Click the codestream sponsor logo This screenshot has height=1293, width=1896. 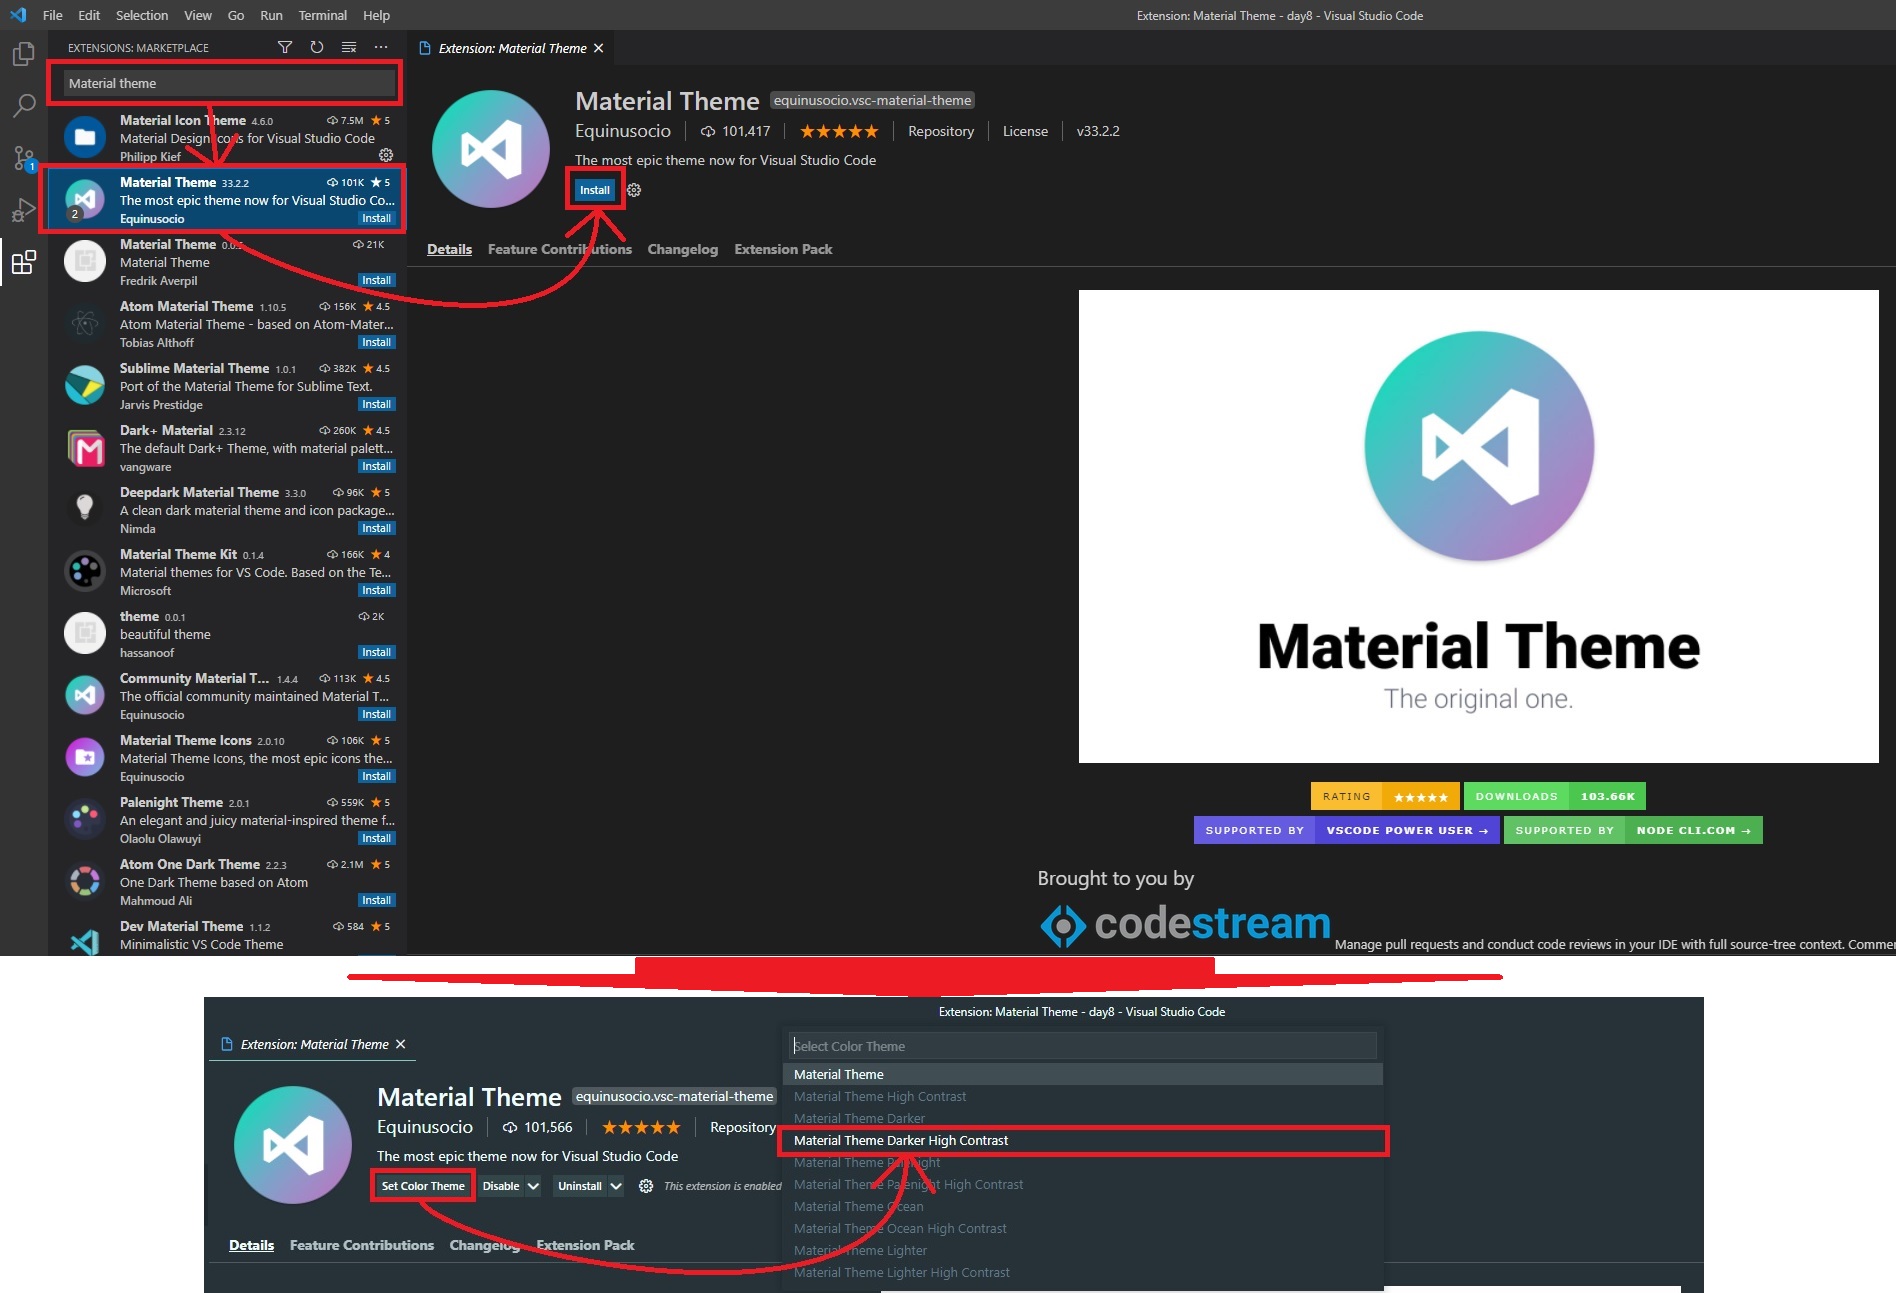(1185, 924)
